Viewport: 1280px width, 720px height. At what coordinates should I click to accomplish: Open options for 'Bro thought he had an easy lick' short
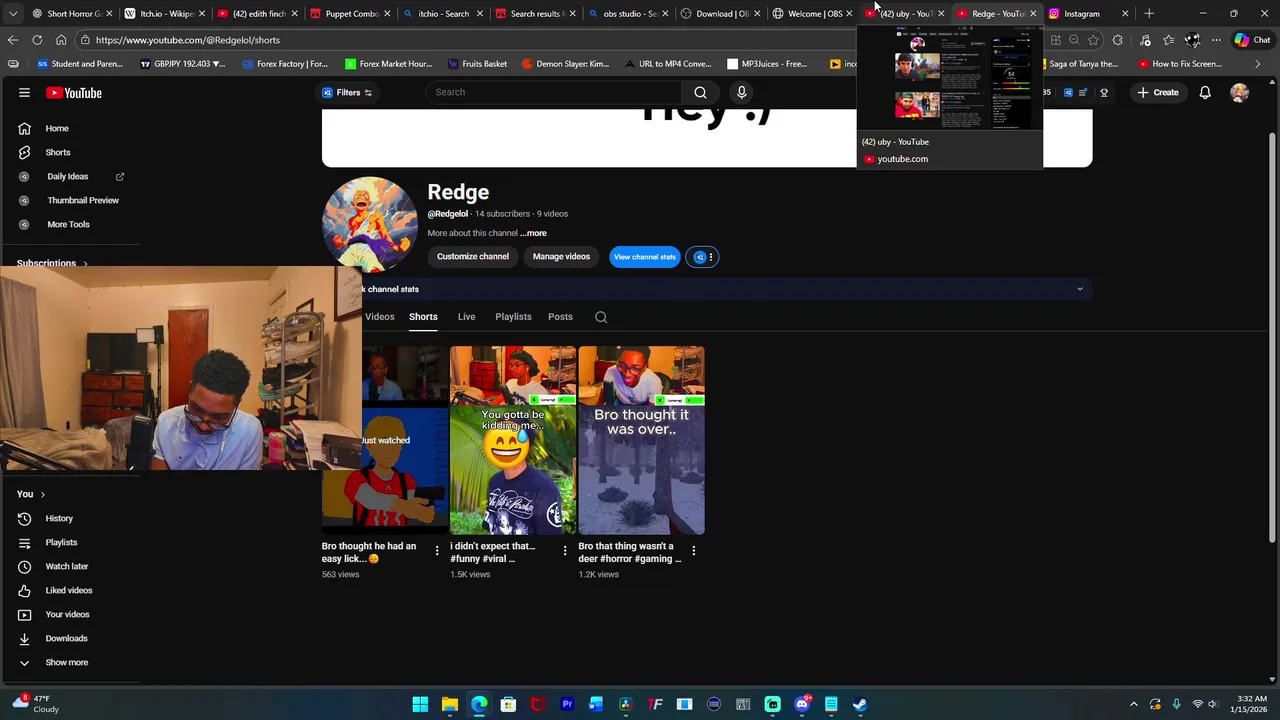(436, 550)
